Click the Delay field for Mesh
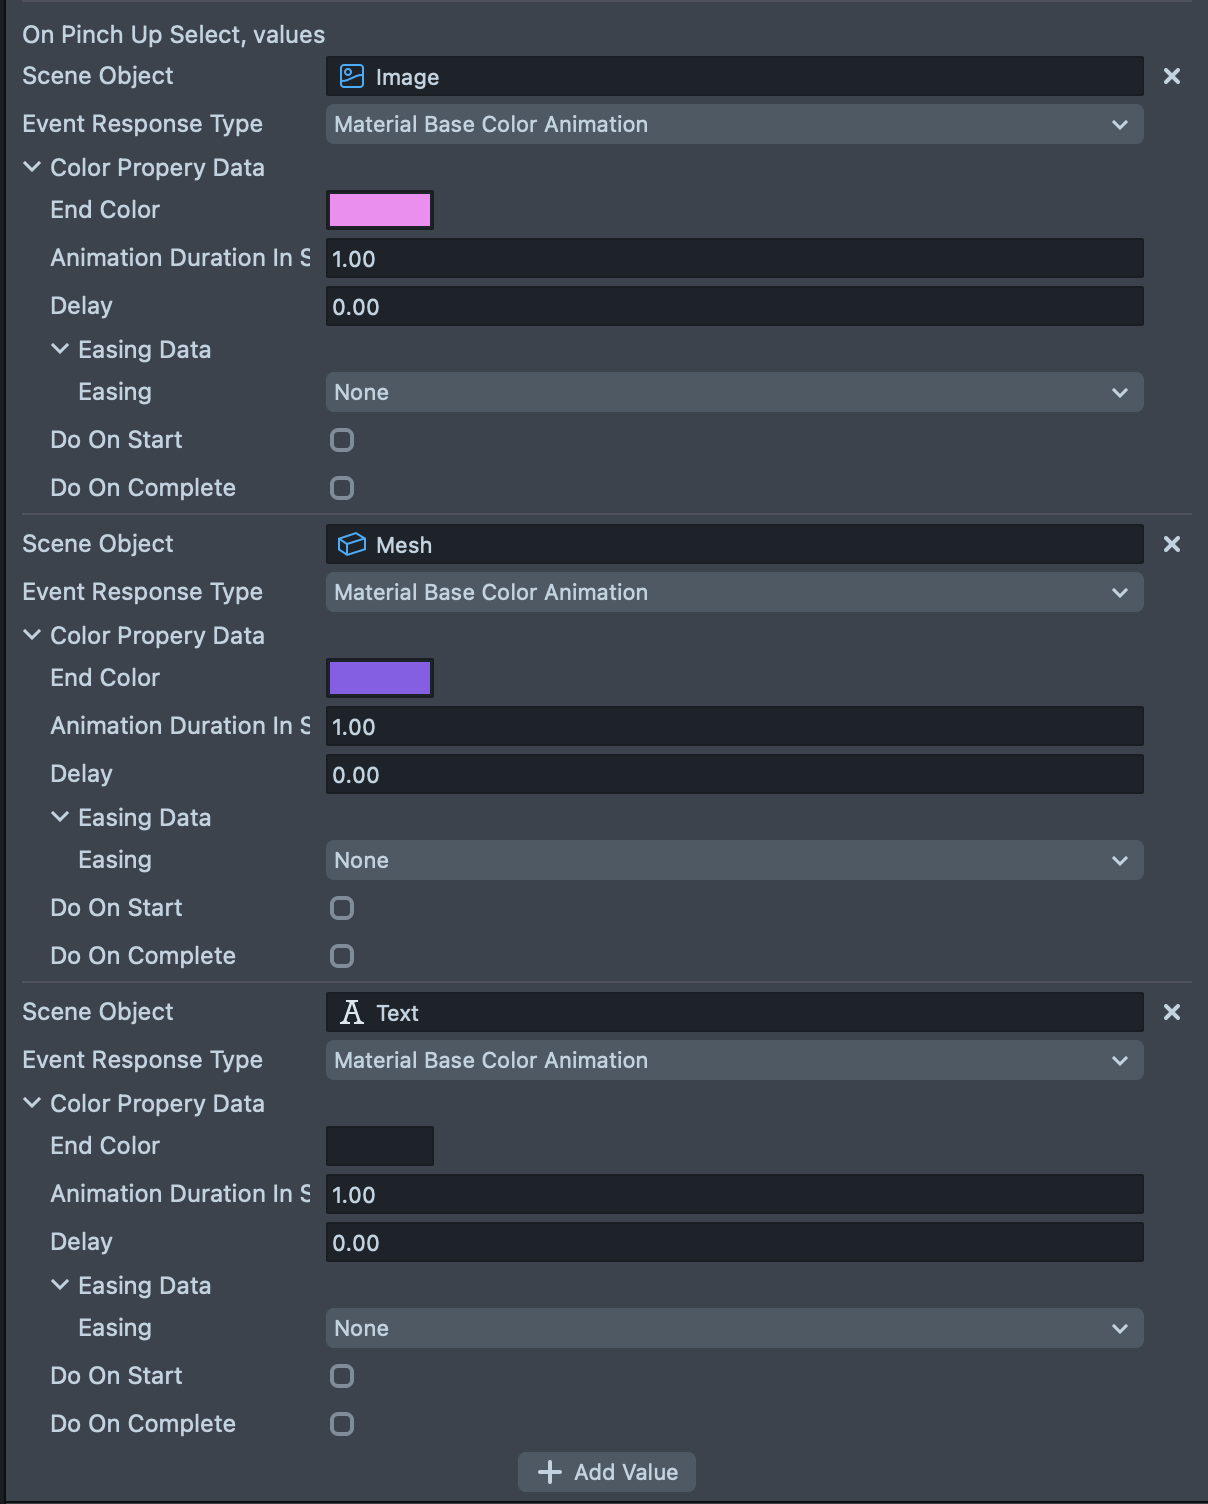The height and width of the screenshot is (1504, 1208). pos(734,774)
